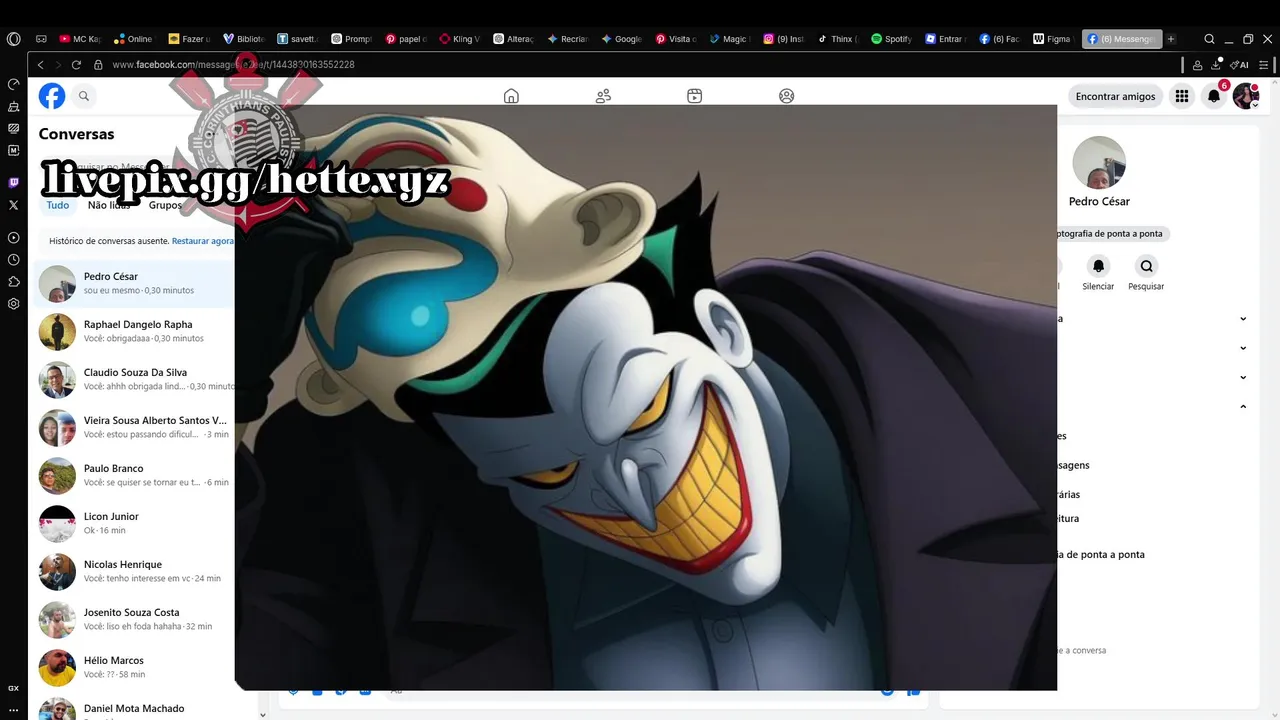Screen dimensions: 1280x720
Task: Click the Facebook logo
Action: coord(52,96)
